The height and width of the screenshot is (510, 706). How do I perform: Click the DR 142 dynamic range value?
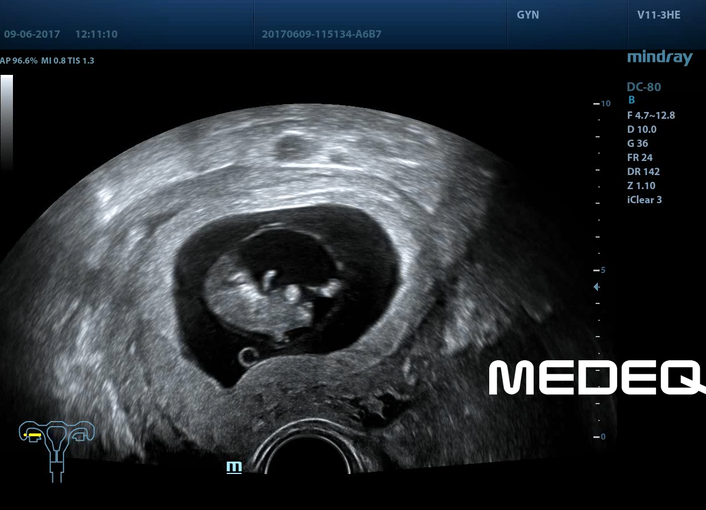pyautogui.click(x=642, y=172)
